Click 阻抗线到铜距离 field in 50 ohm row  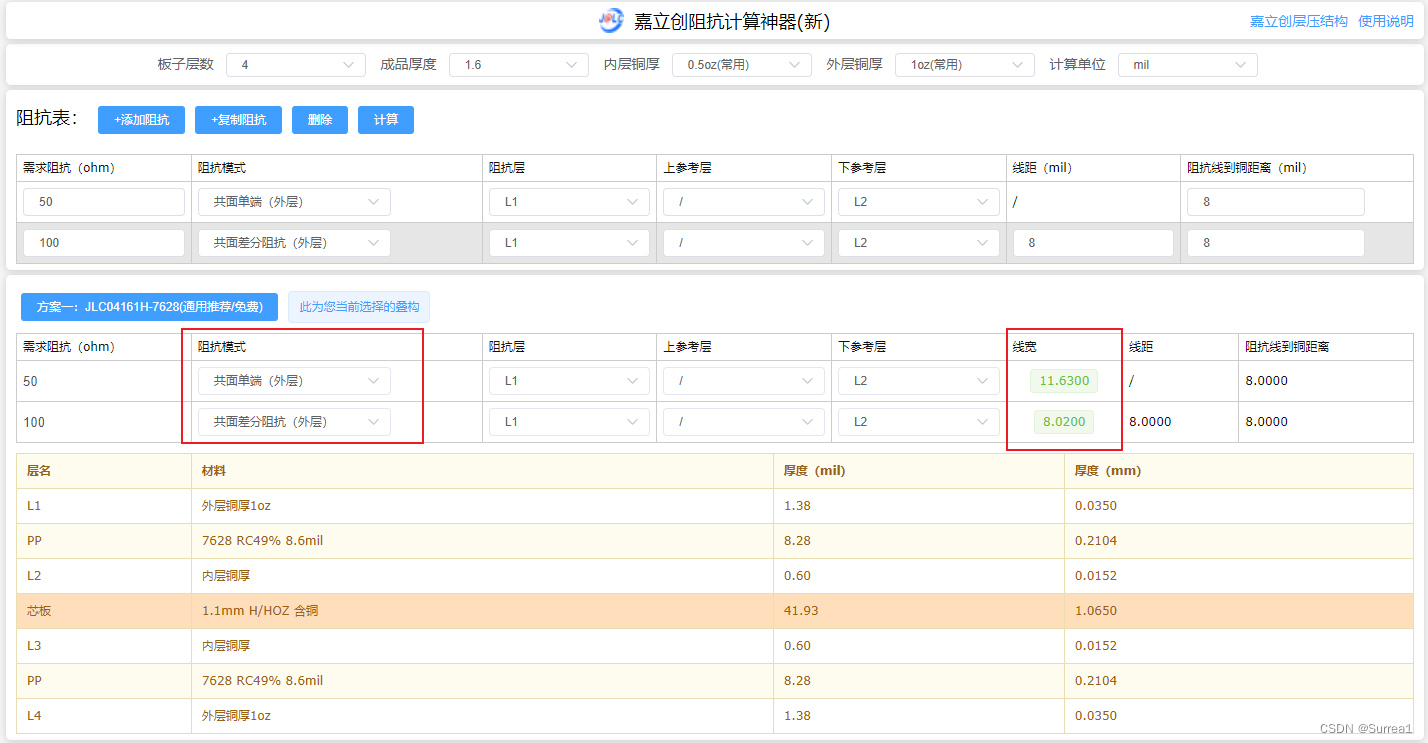coord(1276,202)
